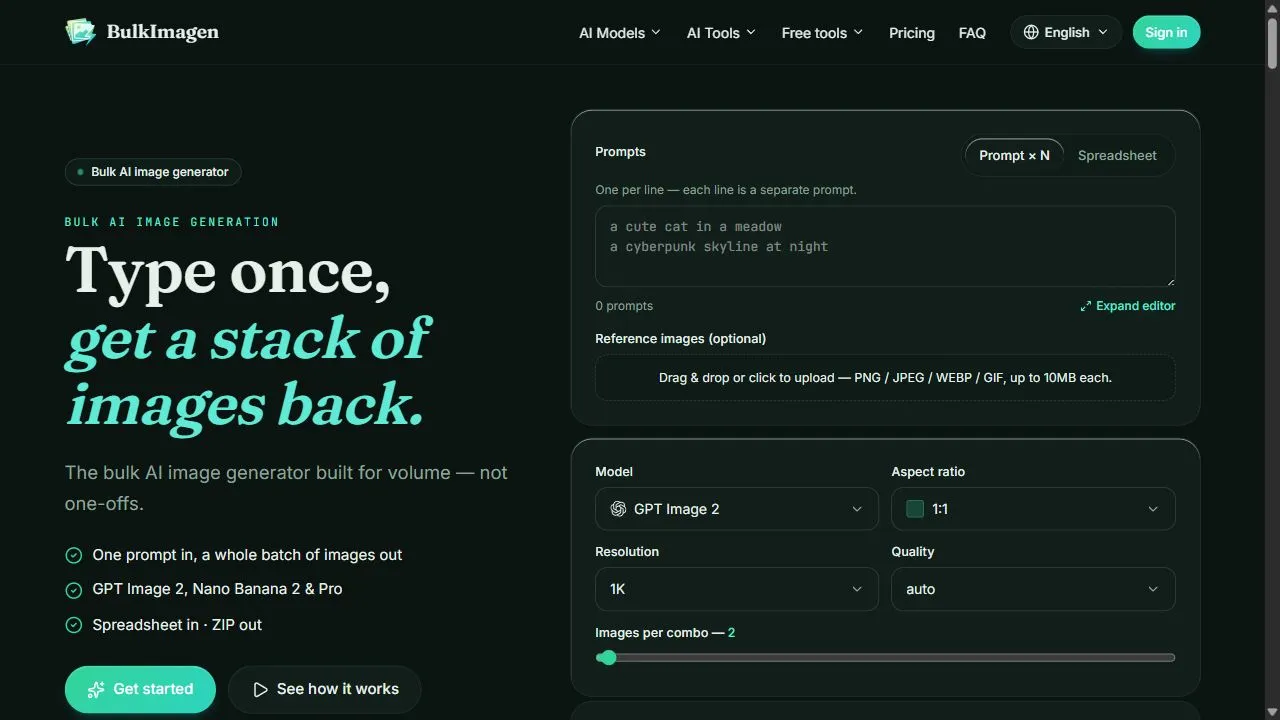Click the play icon on See how it works

[x=260, y=690]
